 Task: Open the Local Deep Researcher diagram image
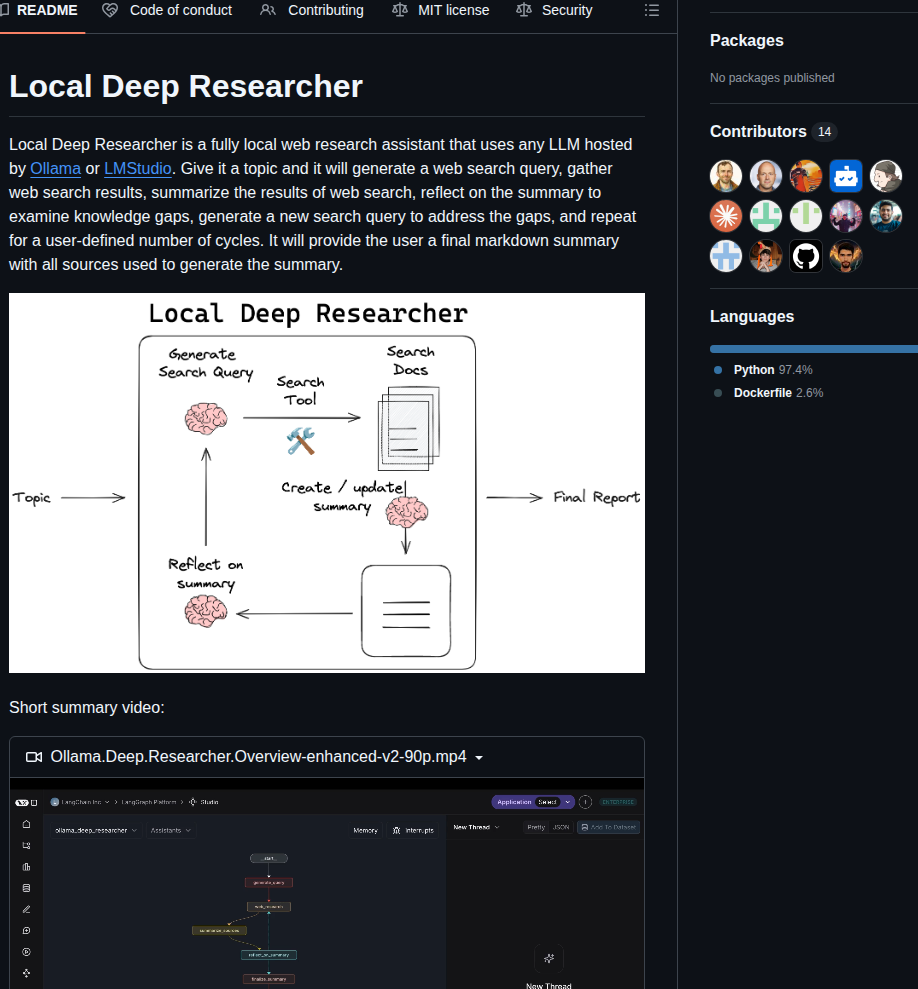(327, 483)
